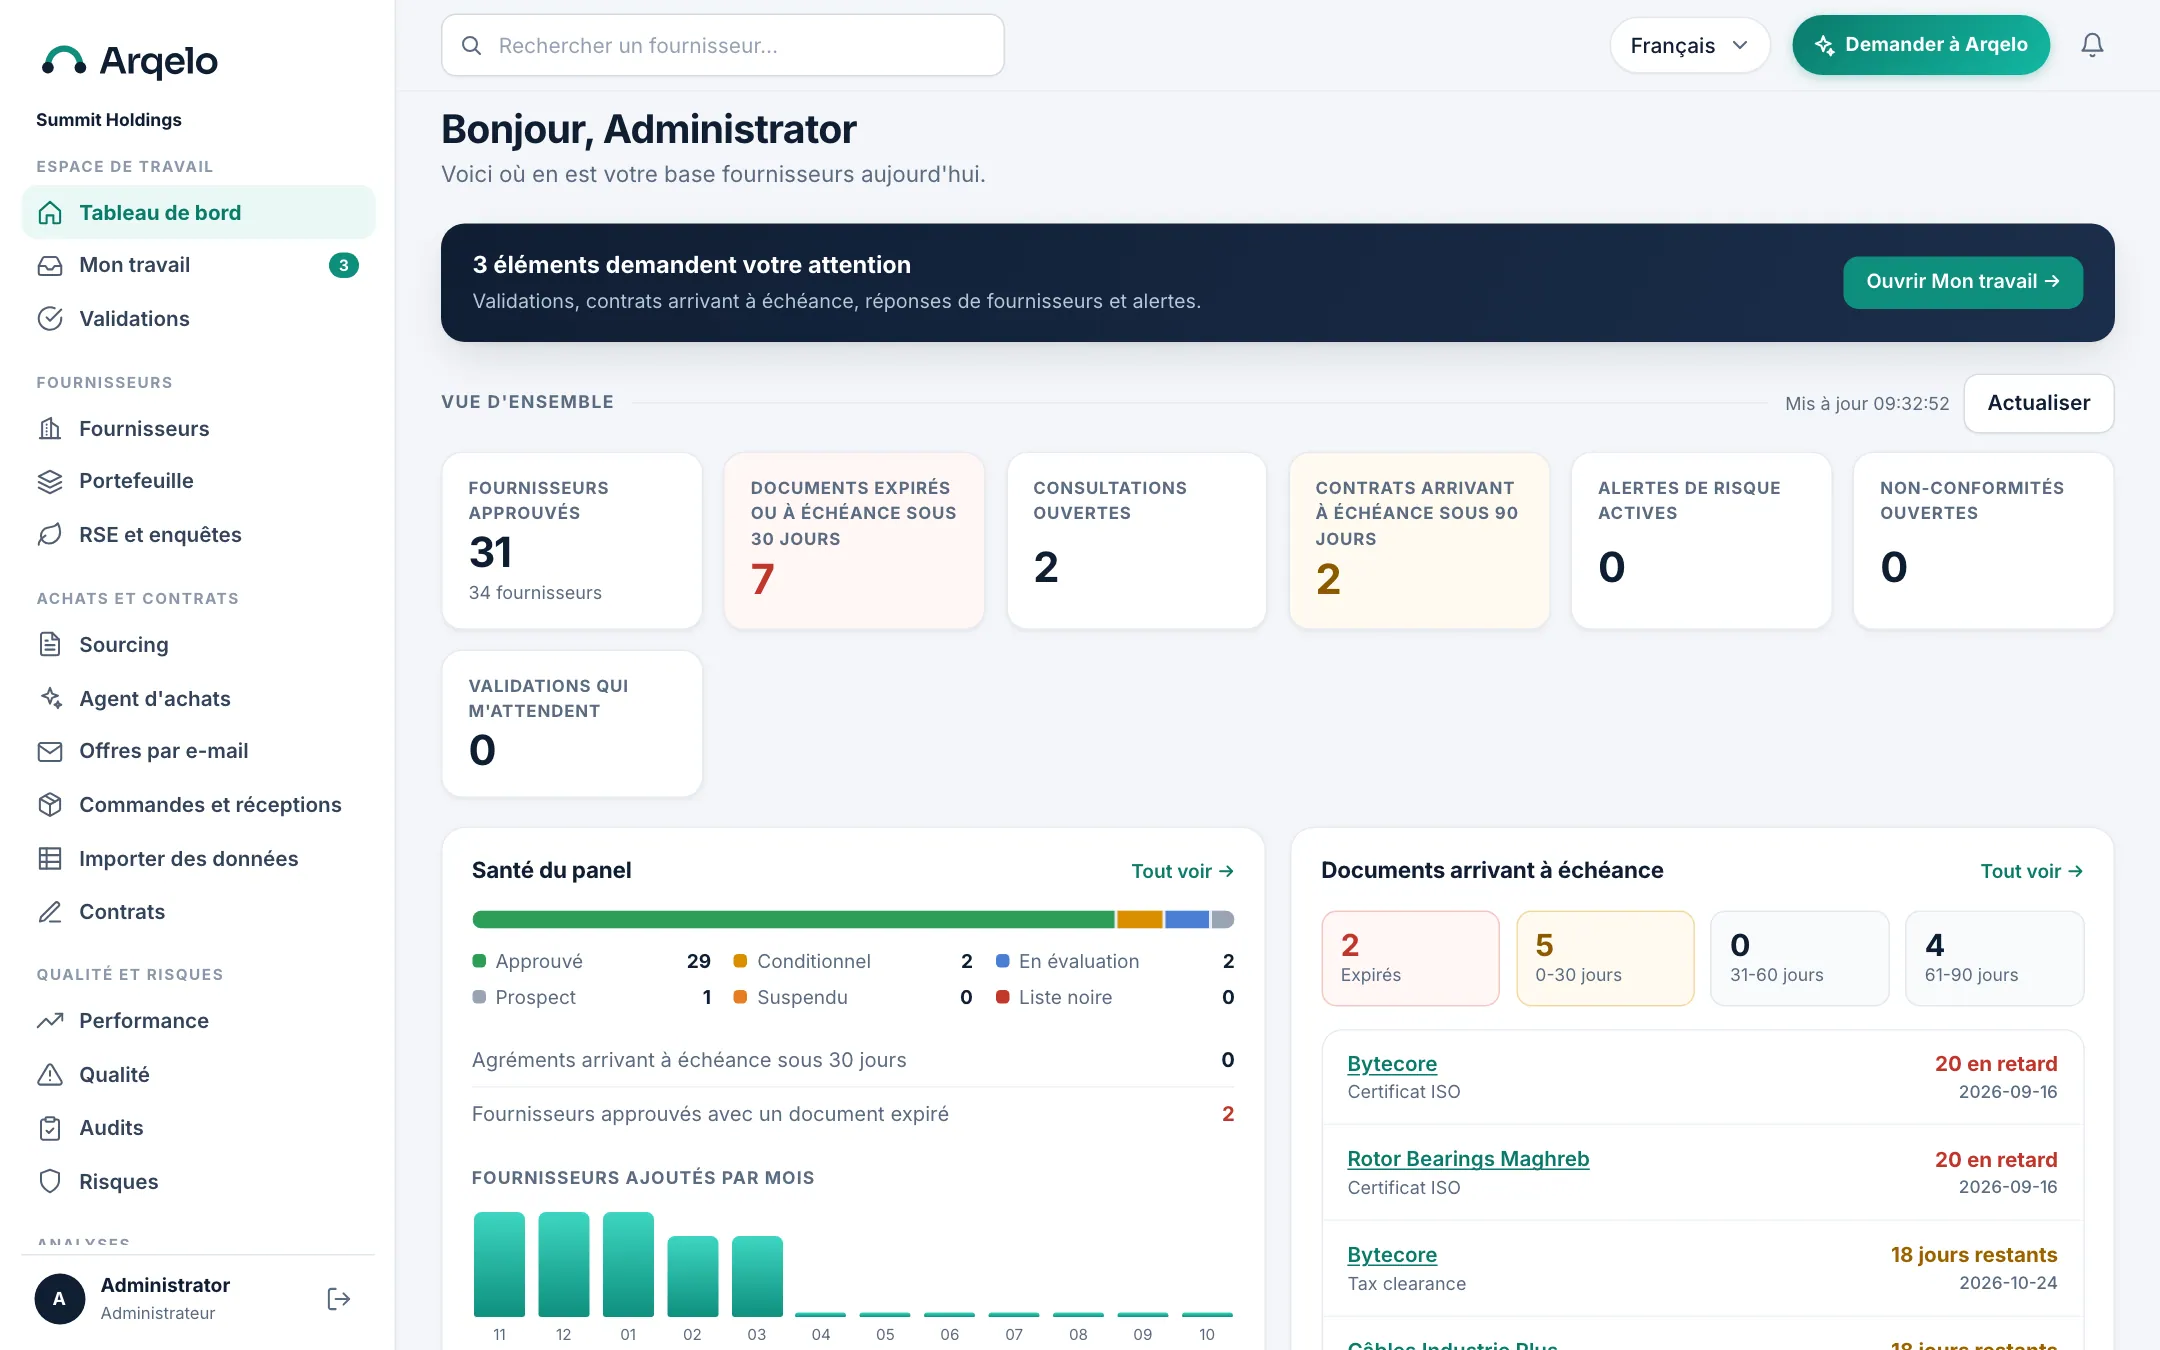Open the Tableau de bord menu item
Image resolution: width=2160 pixels, height=1350 pixels.
tap(199, 212)
